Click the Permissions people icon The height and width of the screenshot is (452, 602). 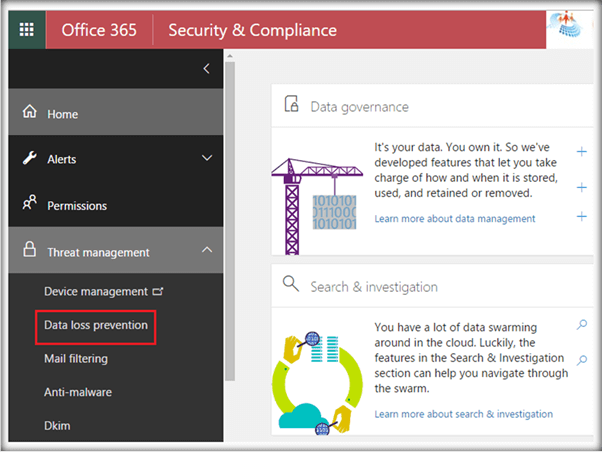(x=29, y=205)
